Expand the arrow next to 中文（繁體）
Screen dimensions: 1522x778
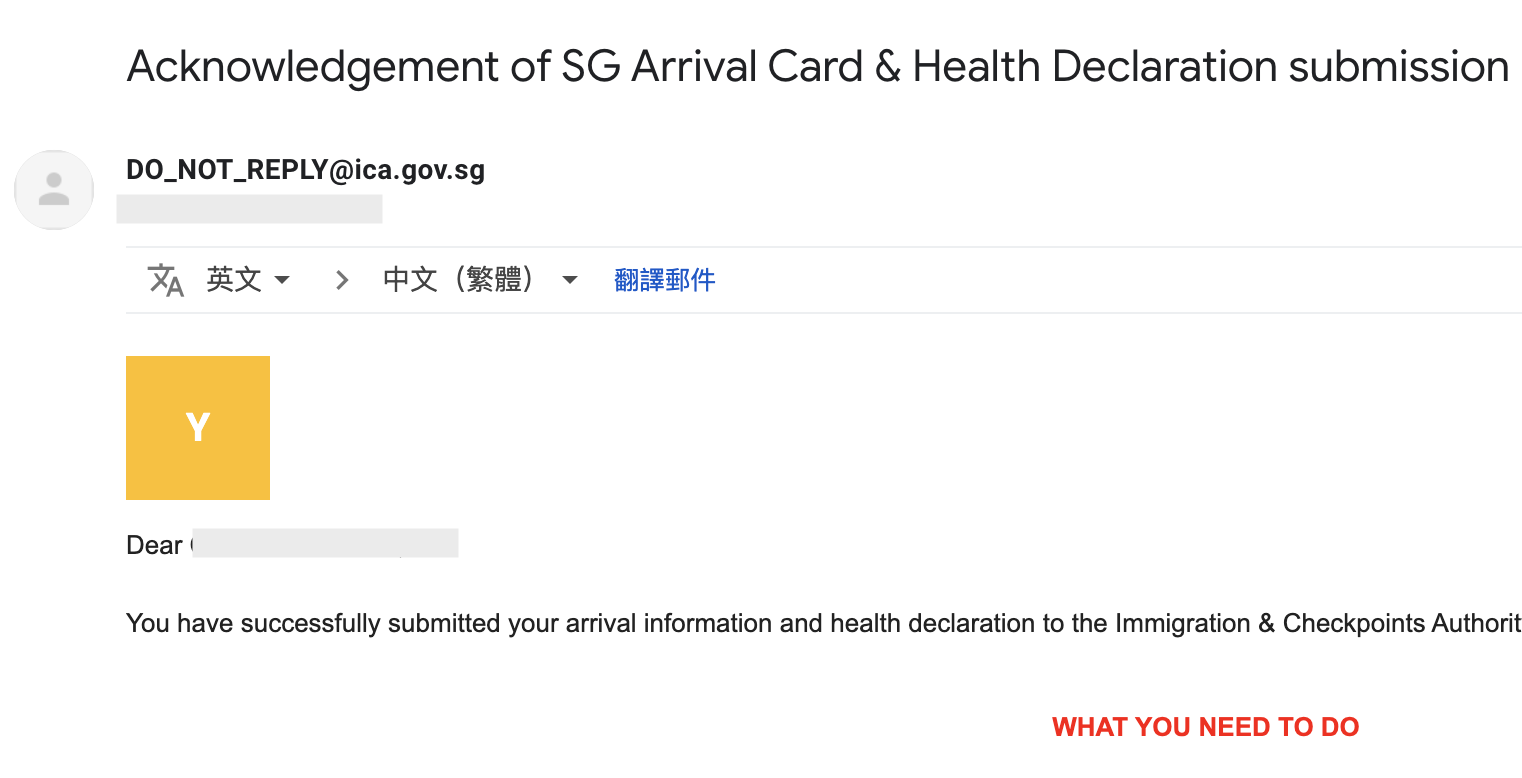pyautogui.click(x=570, y=280)
